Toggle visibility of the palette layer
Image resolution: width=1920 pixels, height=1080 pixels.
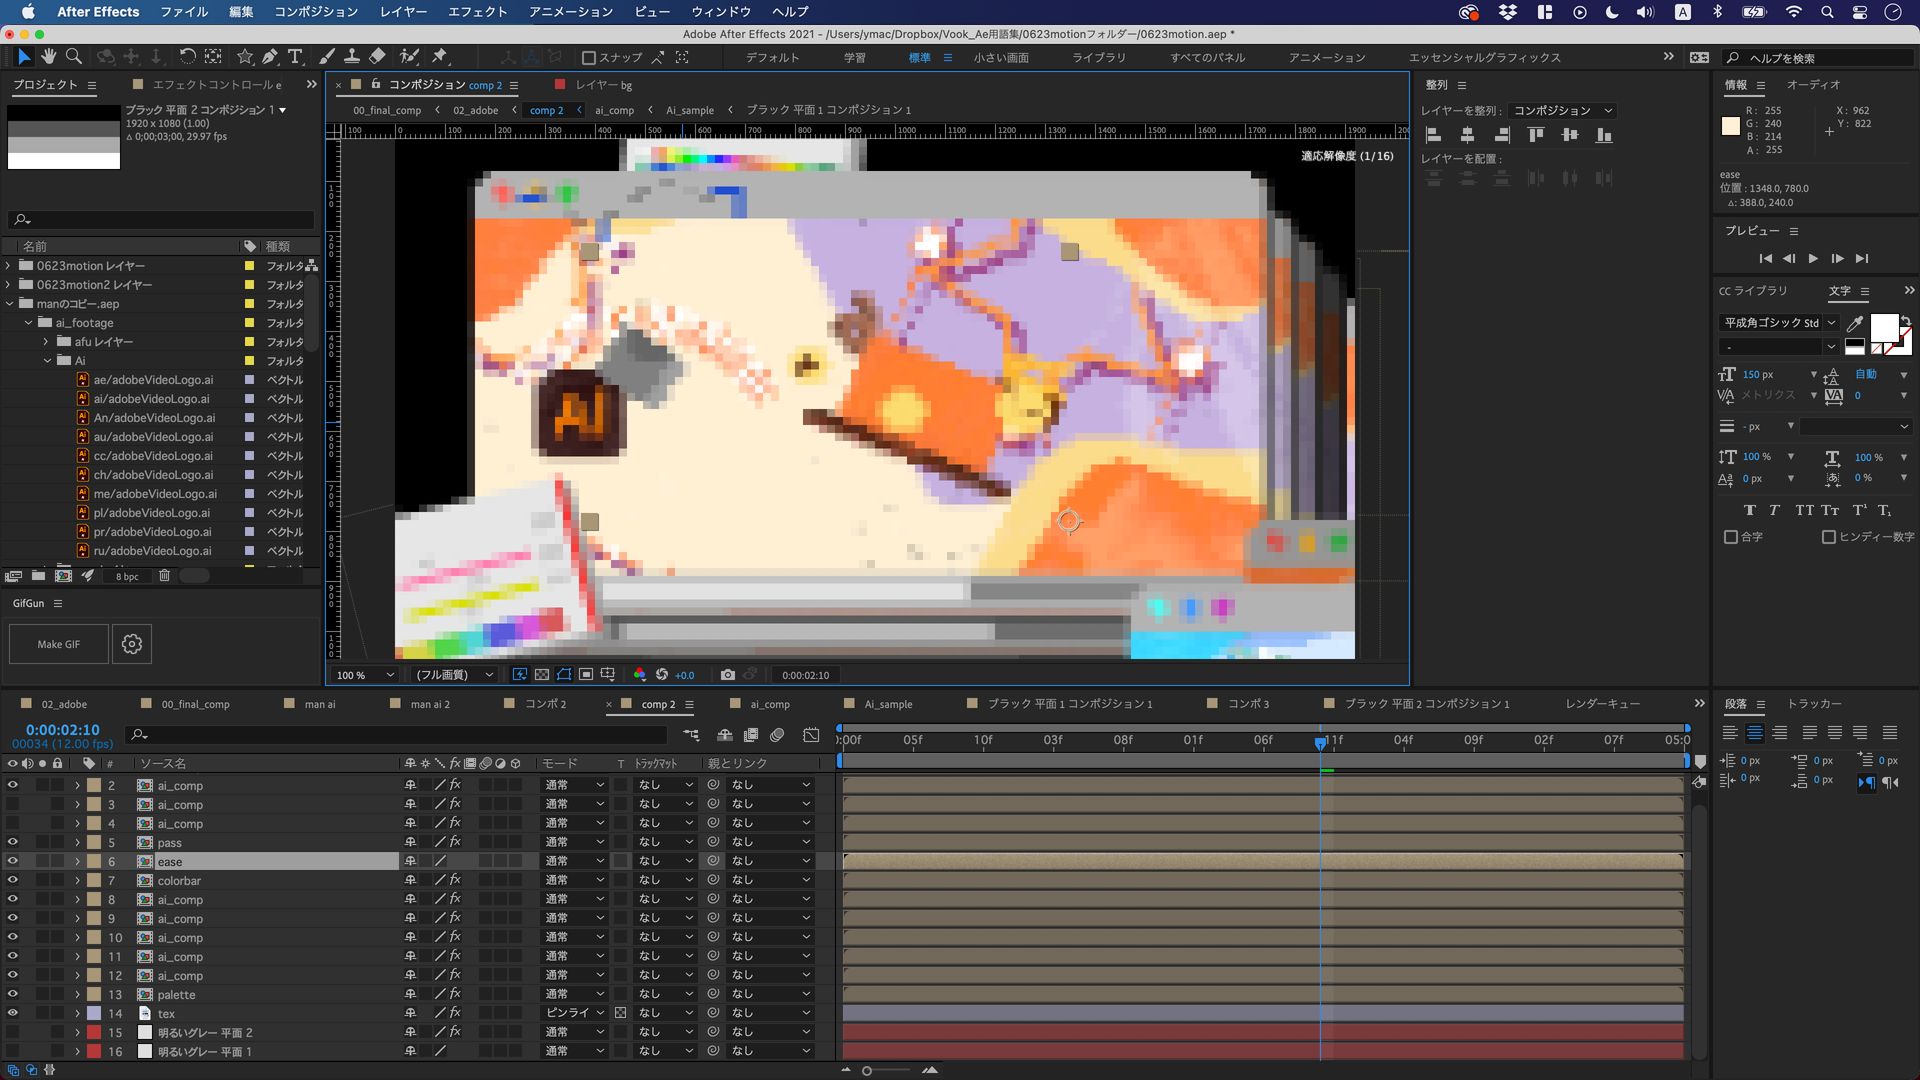[x=13, y=994]
